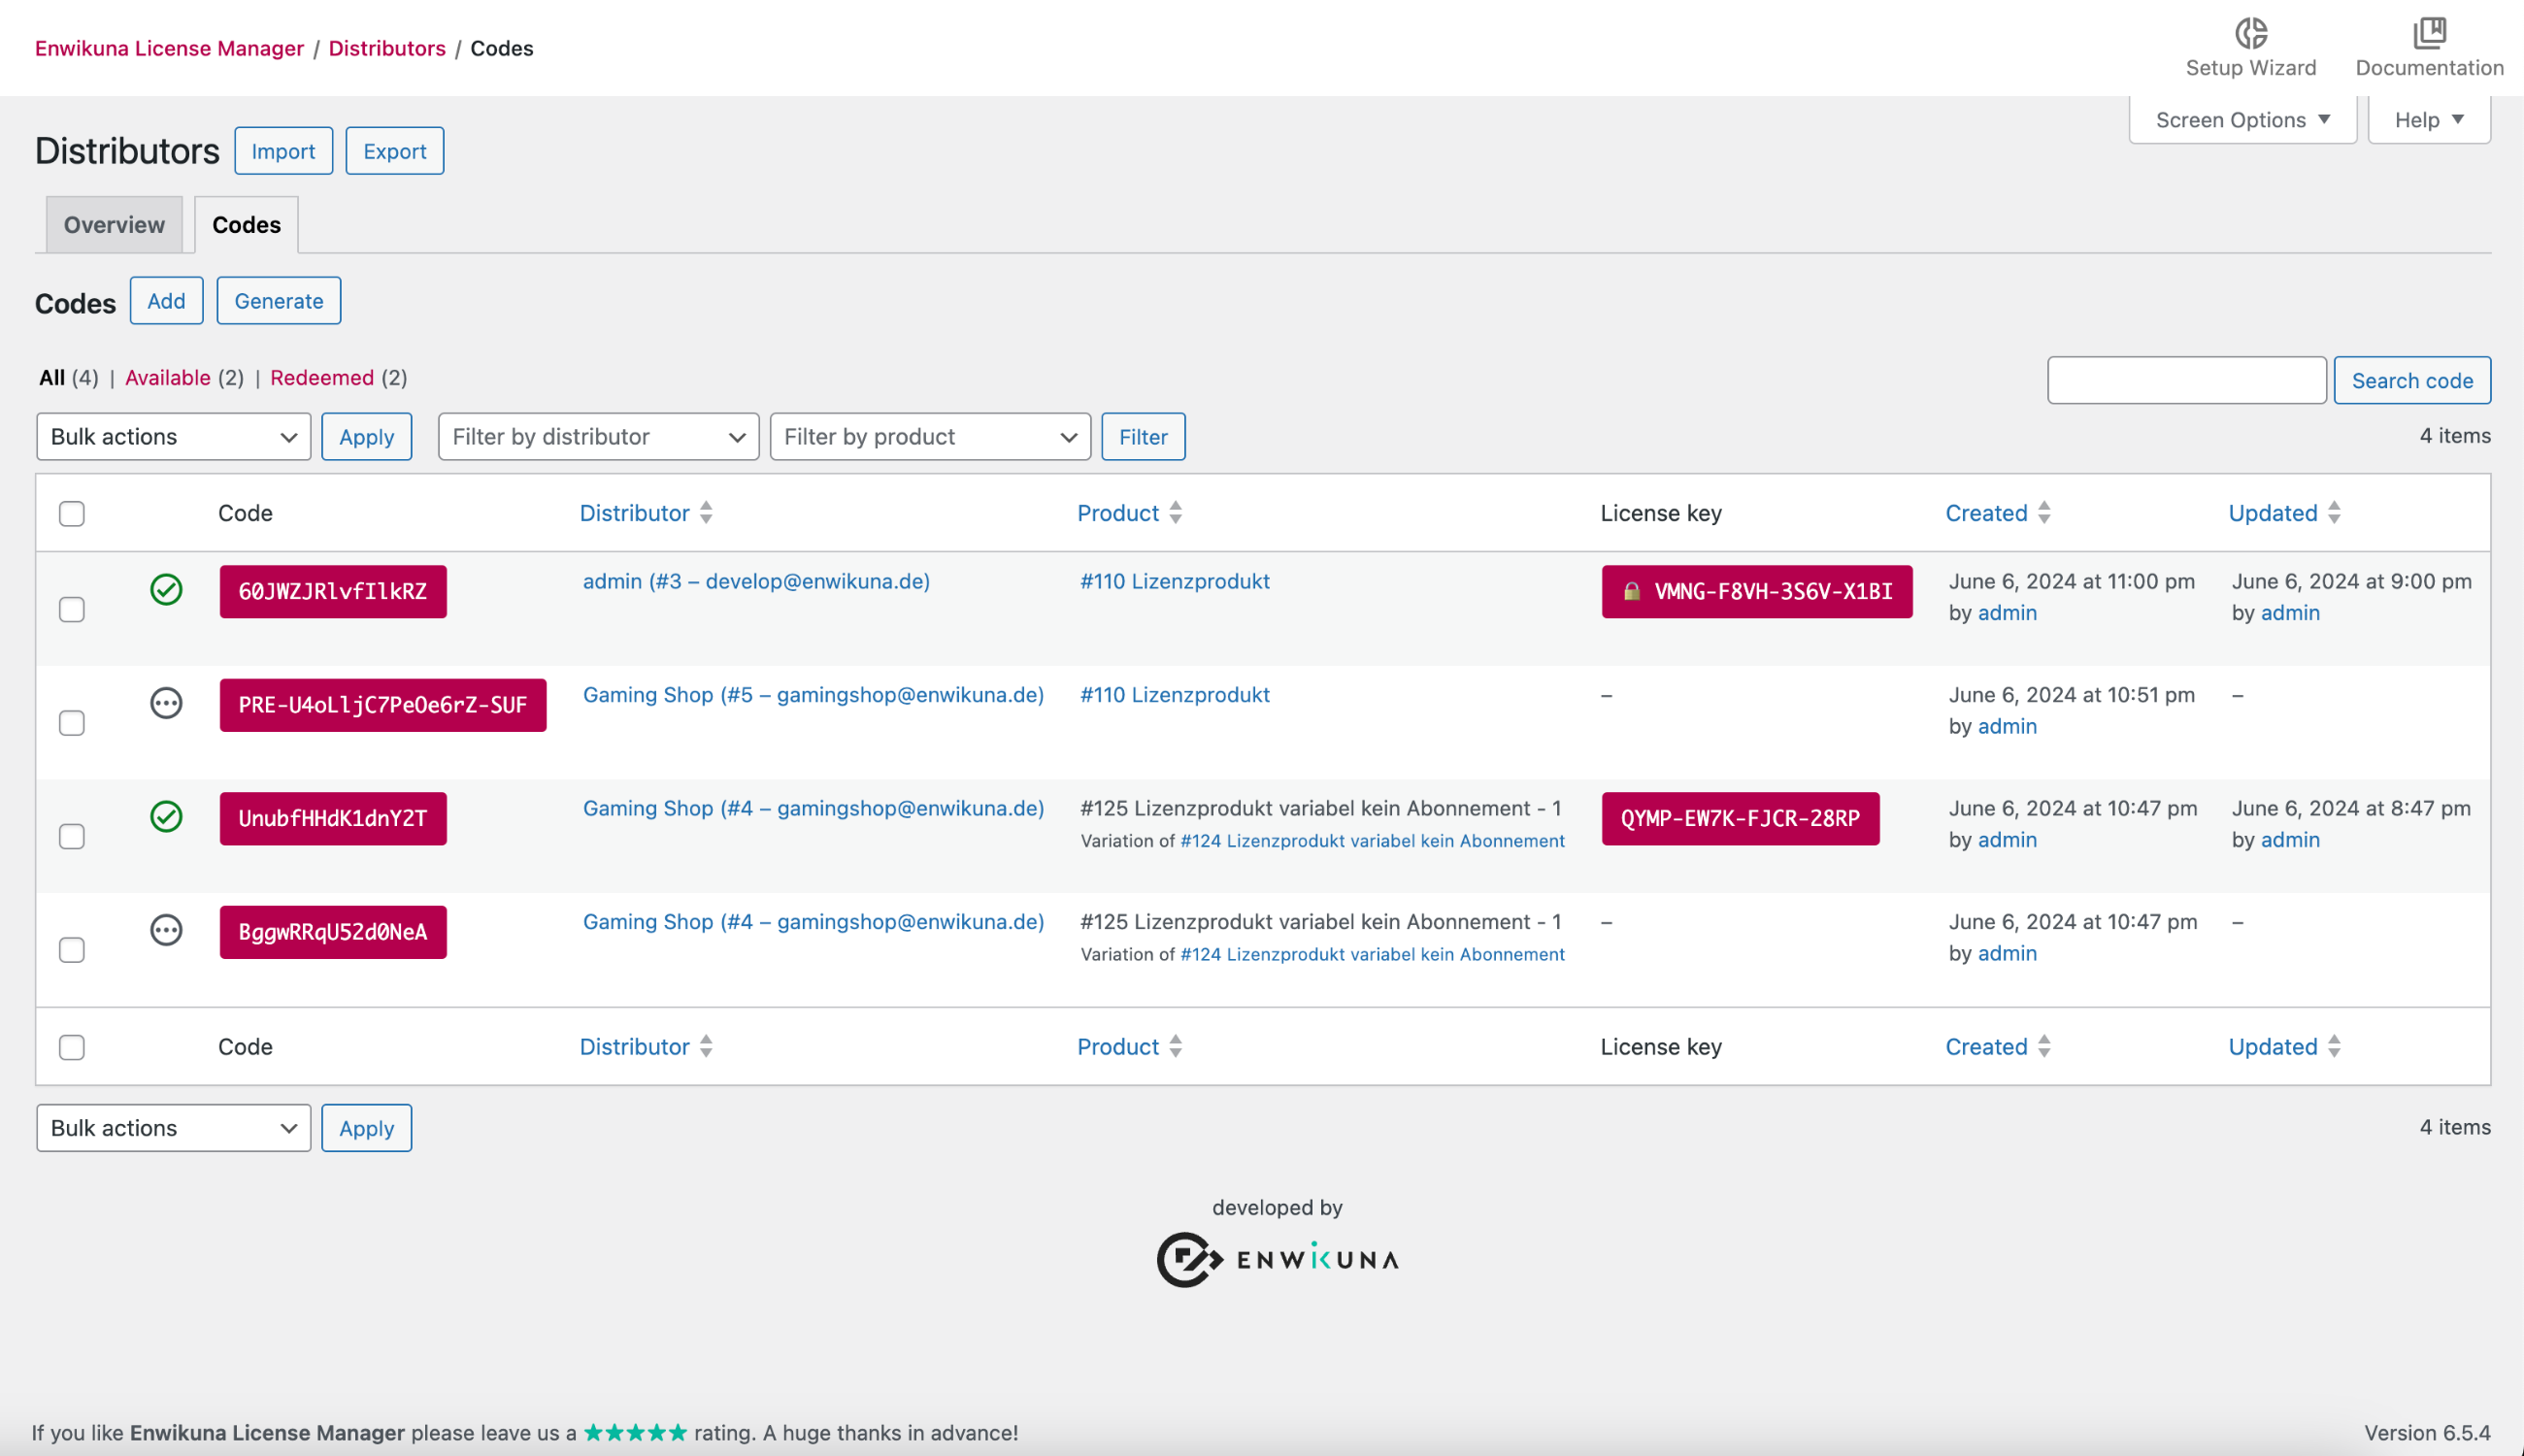Click sort arrows beside top Product header
The height and width of the screenshot is (1456, 2524).
[x=1175, y=512]
